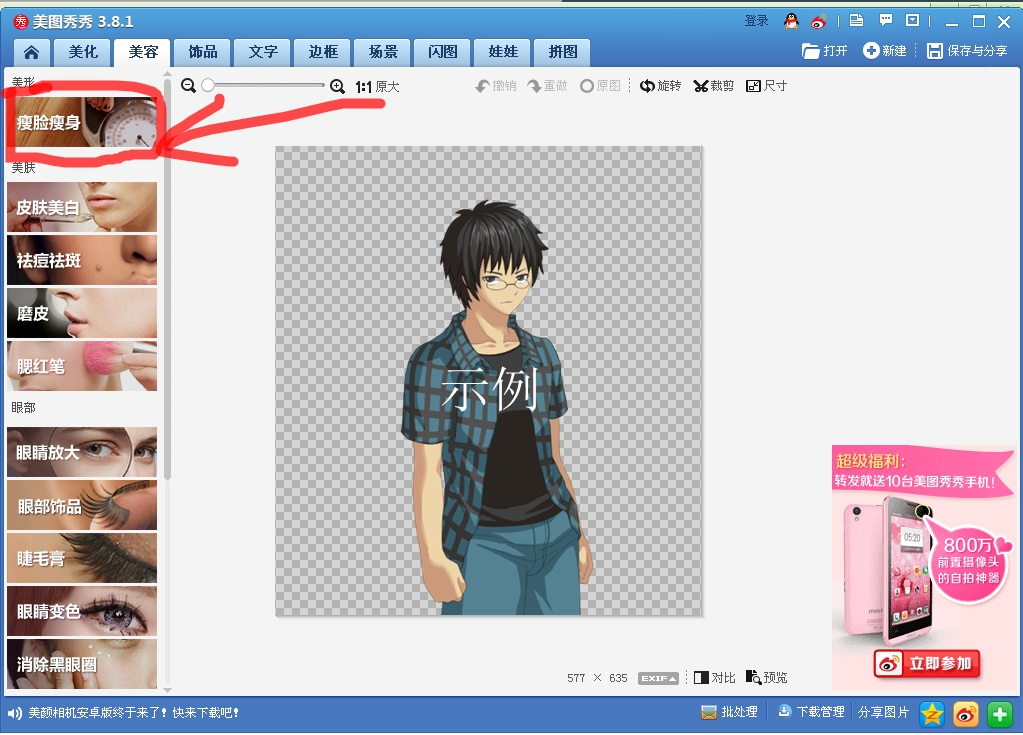This screenshot has height=735, width=1023.
Task: Click the QQ penguin login icon
Action: pos(791,21)
